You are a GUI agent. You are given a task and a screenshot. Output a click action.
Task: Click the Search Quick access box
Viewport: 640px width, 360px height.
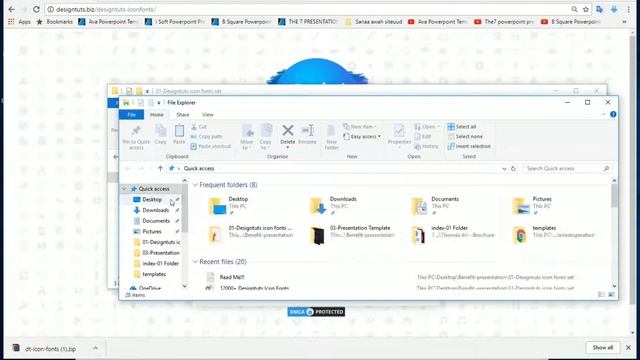[x=567, y=169]
